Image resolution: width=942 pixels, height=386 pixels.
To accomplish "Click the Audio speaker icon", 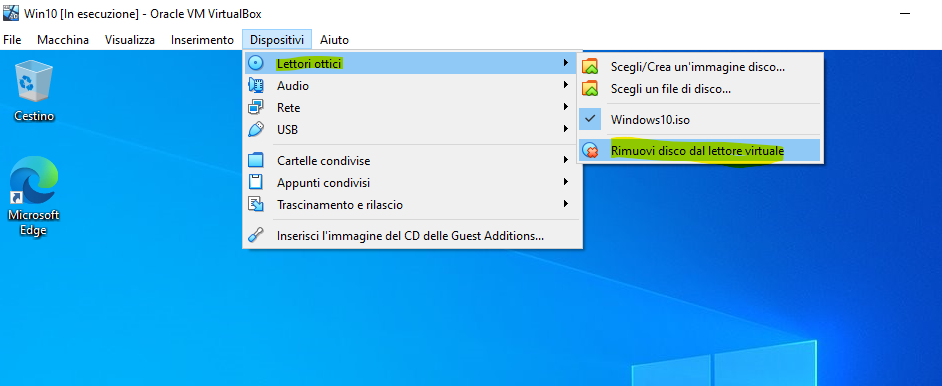I will coord(256,86).
